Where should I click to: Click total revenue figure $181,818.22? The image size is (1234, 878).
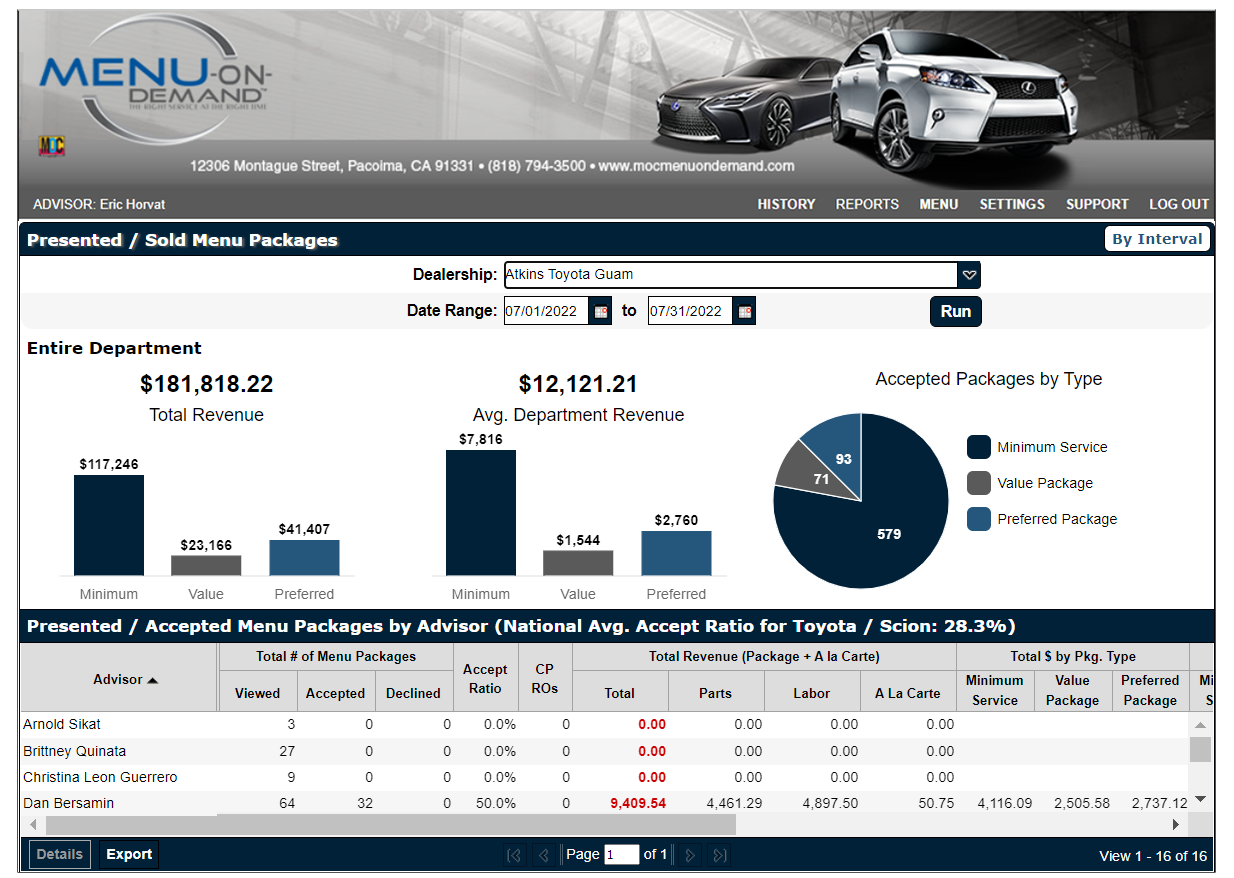coord(206,384)
